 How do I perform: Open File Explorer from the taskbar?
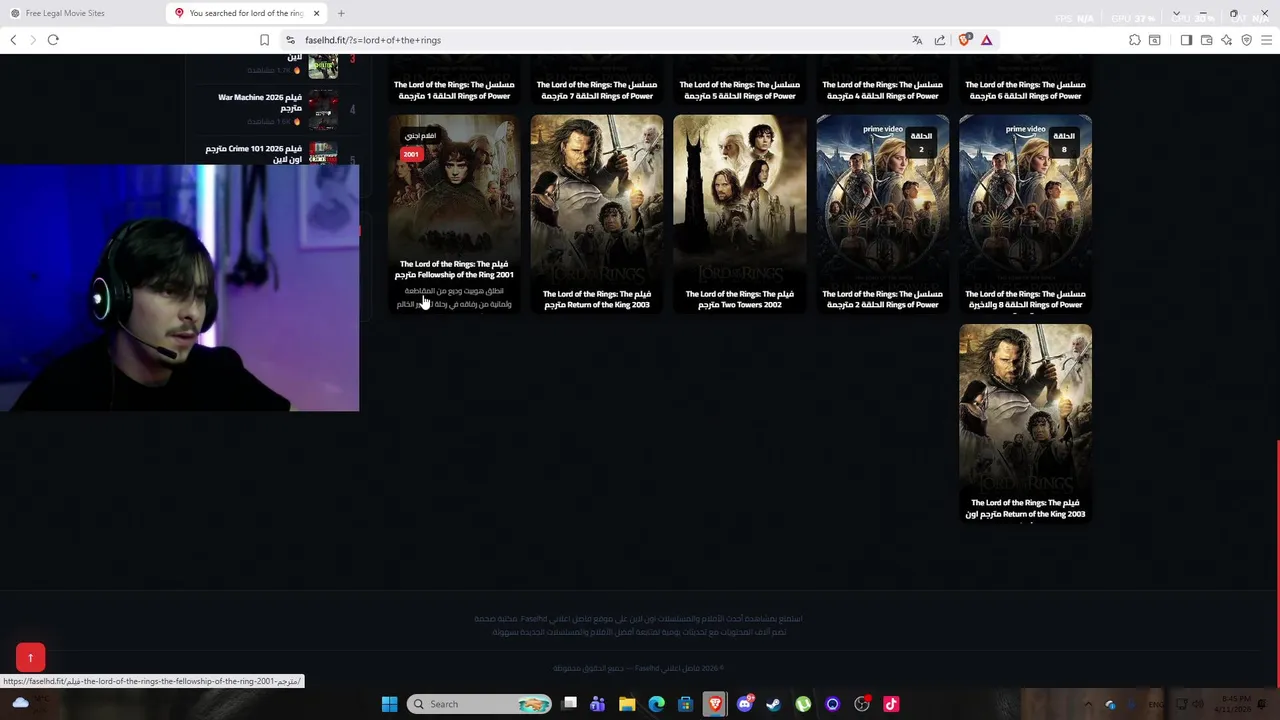point(627,704)
